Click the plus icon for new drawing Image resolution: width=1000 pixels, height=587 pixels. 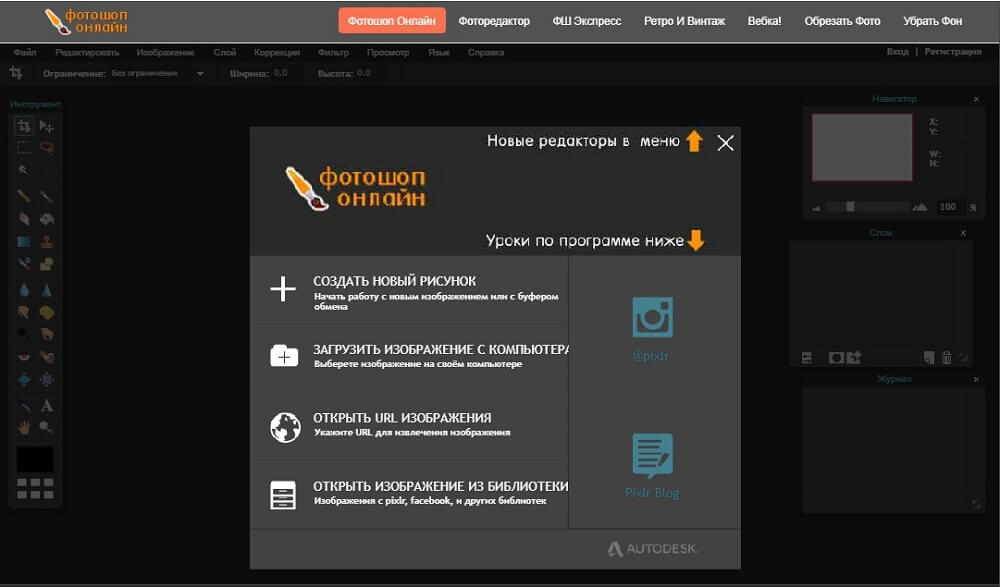283,289
